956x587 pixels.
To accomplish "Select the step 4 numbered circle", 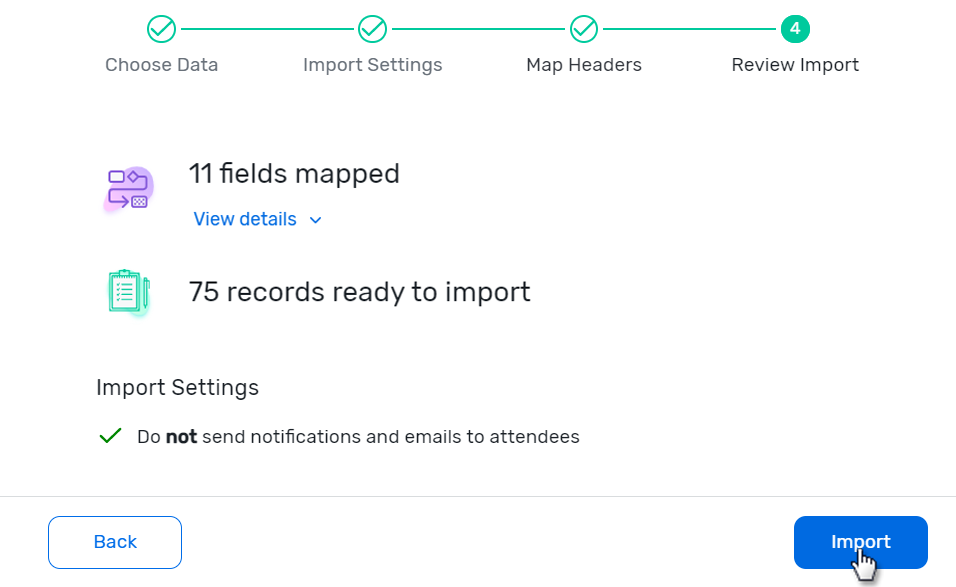I will [x=795, y=29].
